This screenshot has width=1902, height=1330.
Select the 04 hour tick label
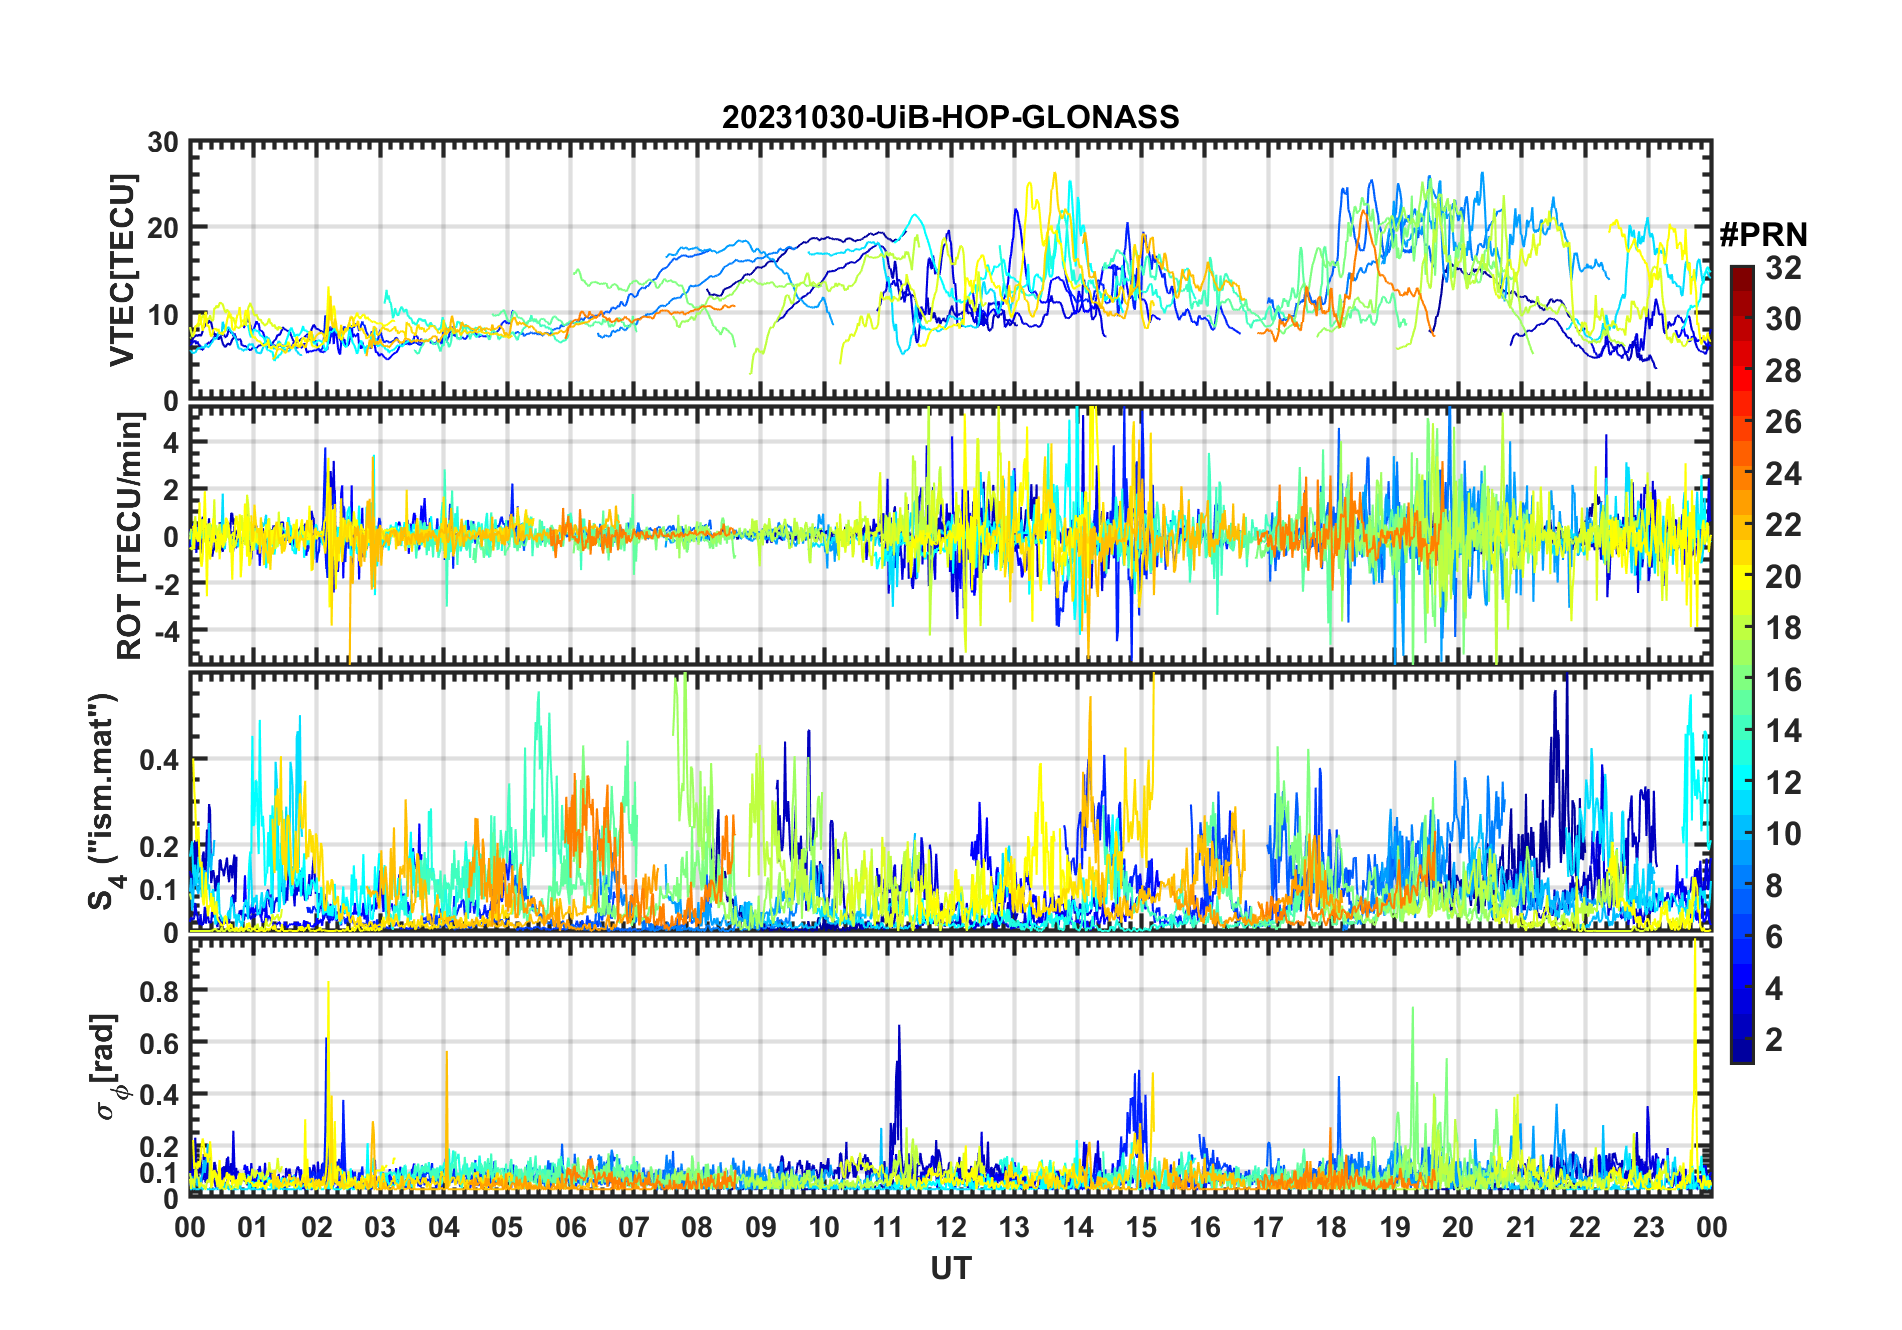pos(443,1227)
